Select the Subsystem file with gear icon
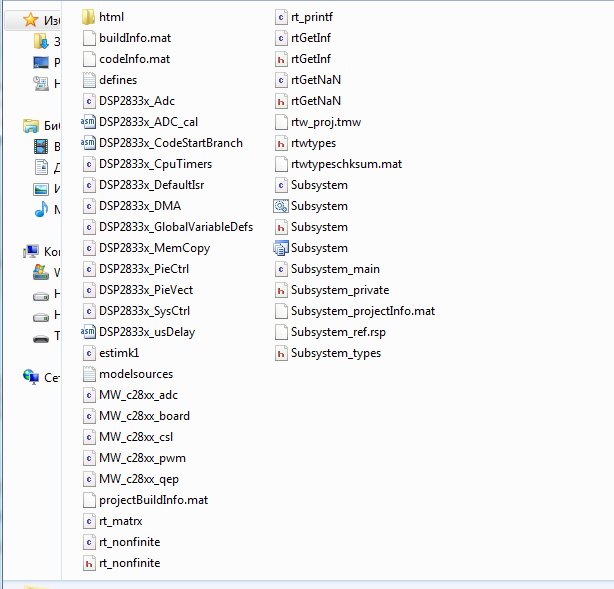614x589 pixels. click(281, 206)
